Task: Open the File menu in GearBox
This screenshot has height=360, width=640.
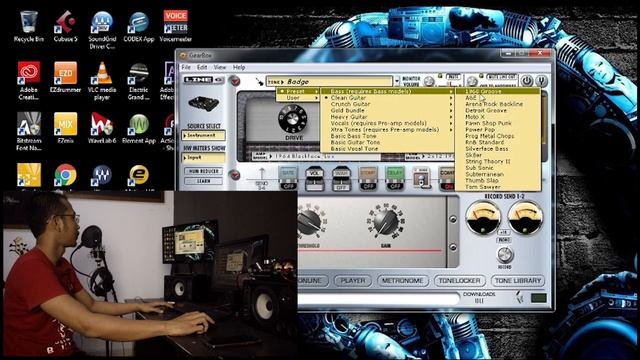Action: coord(186,67)
